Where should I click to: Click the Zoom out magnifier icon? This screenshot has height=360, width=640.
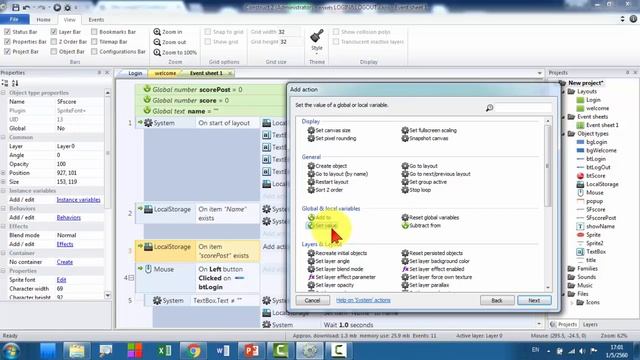tap(157, 42)
